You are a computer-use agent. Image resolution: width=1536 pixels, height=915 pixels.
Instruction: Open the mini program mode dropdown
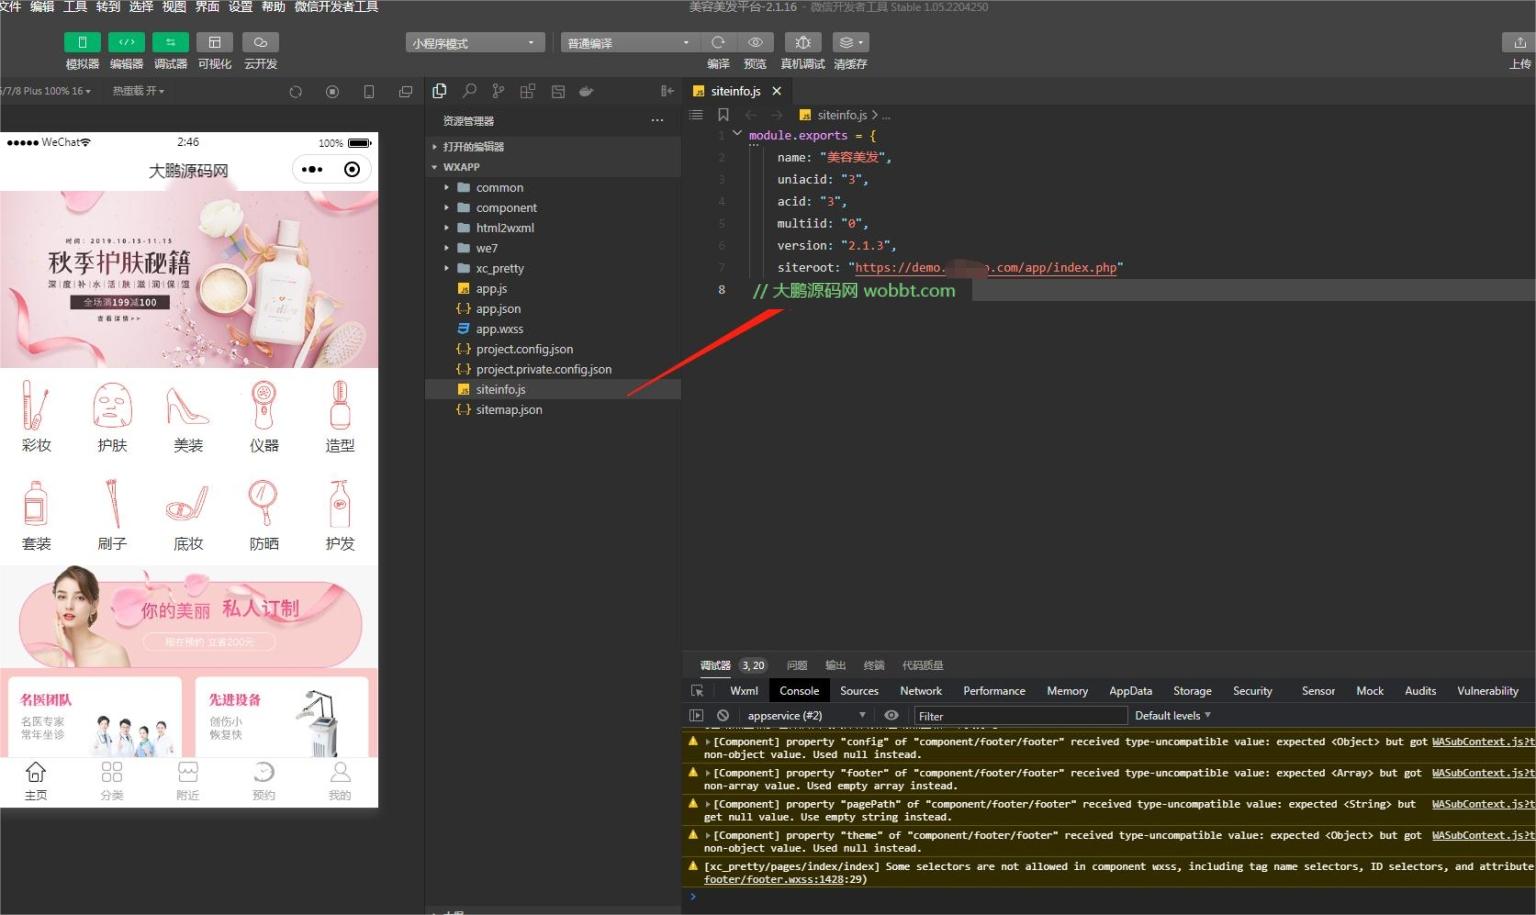(475, 43)
